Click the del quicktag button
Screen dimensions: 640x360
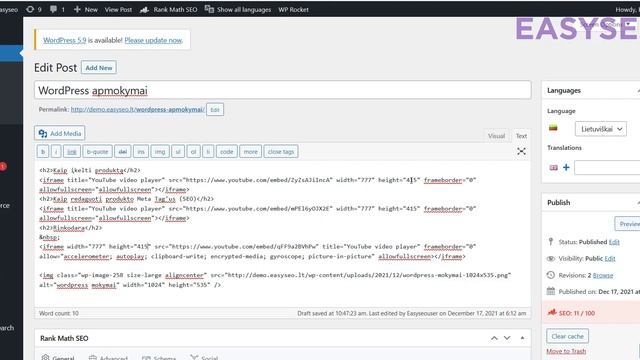[122, 151]
